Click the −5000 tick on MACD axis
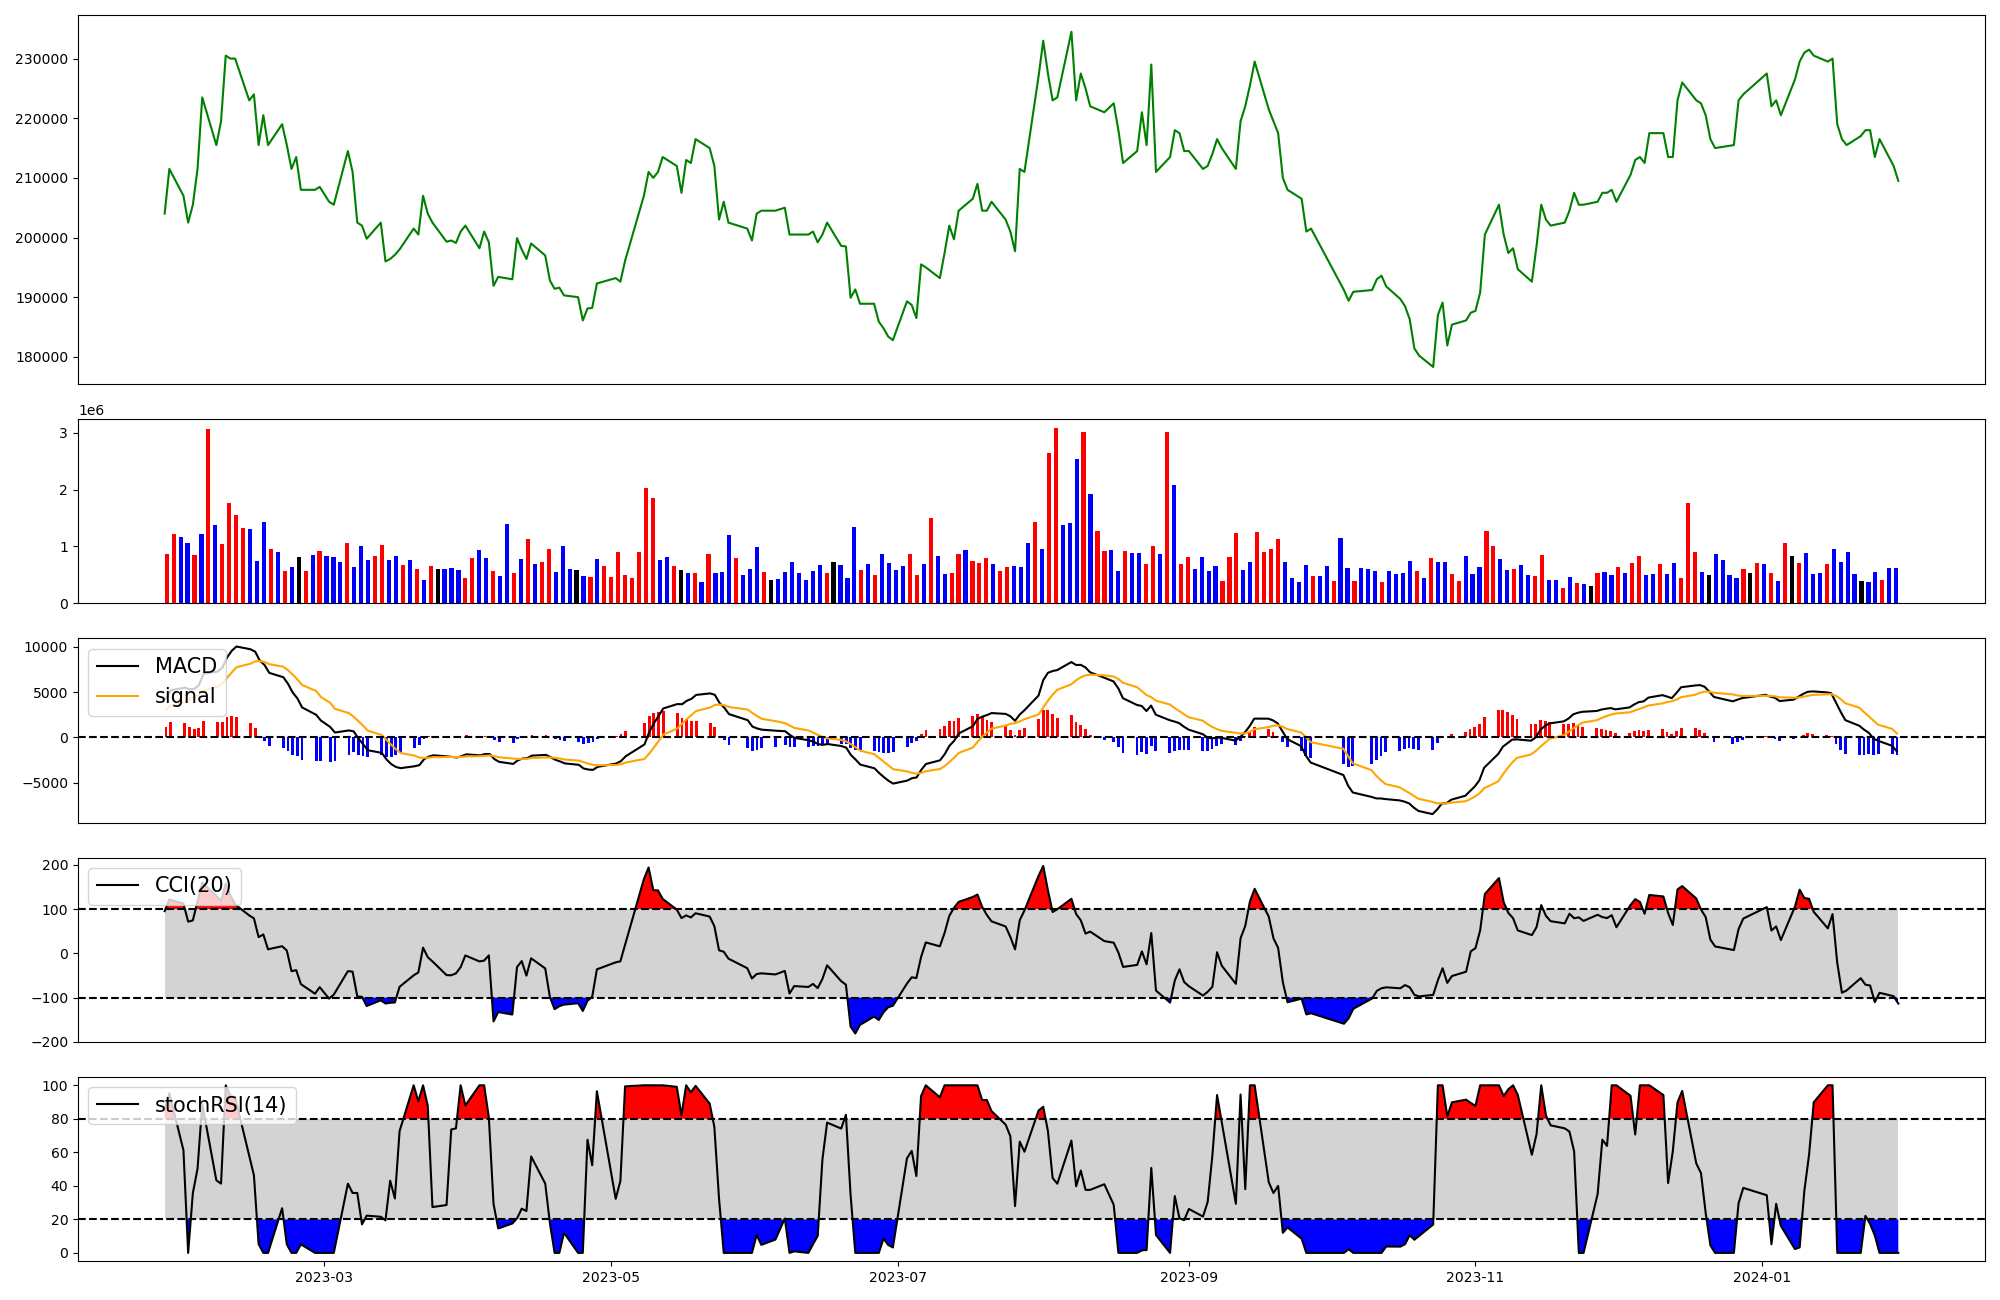This screenshot has height=1300, width=2000. [x=45, y=783]
